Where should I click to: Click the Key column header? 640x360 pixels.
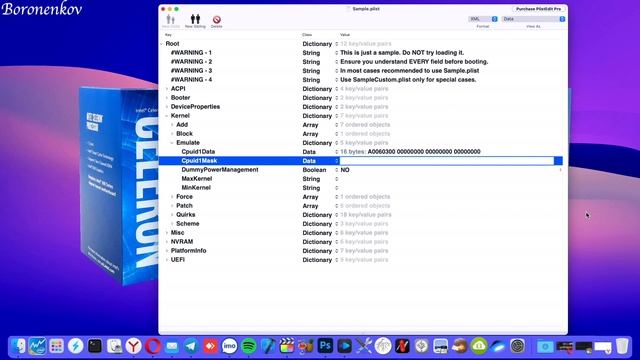(x=168, y=35)
